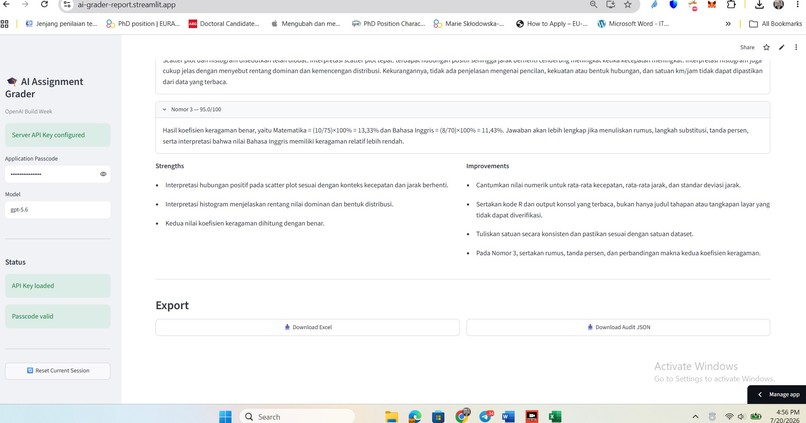Click the Share button

click(x=747, y=47)
